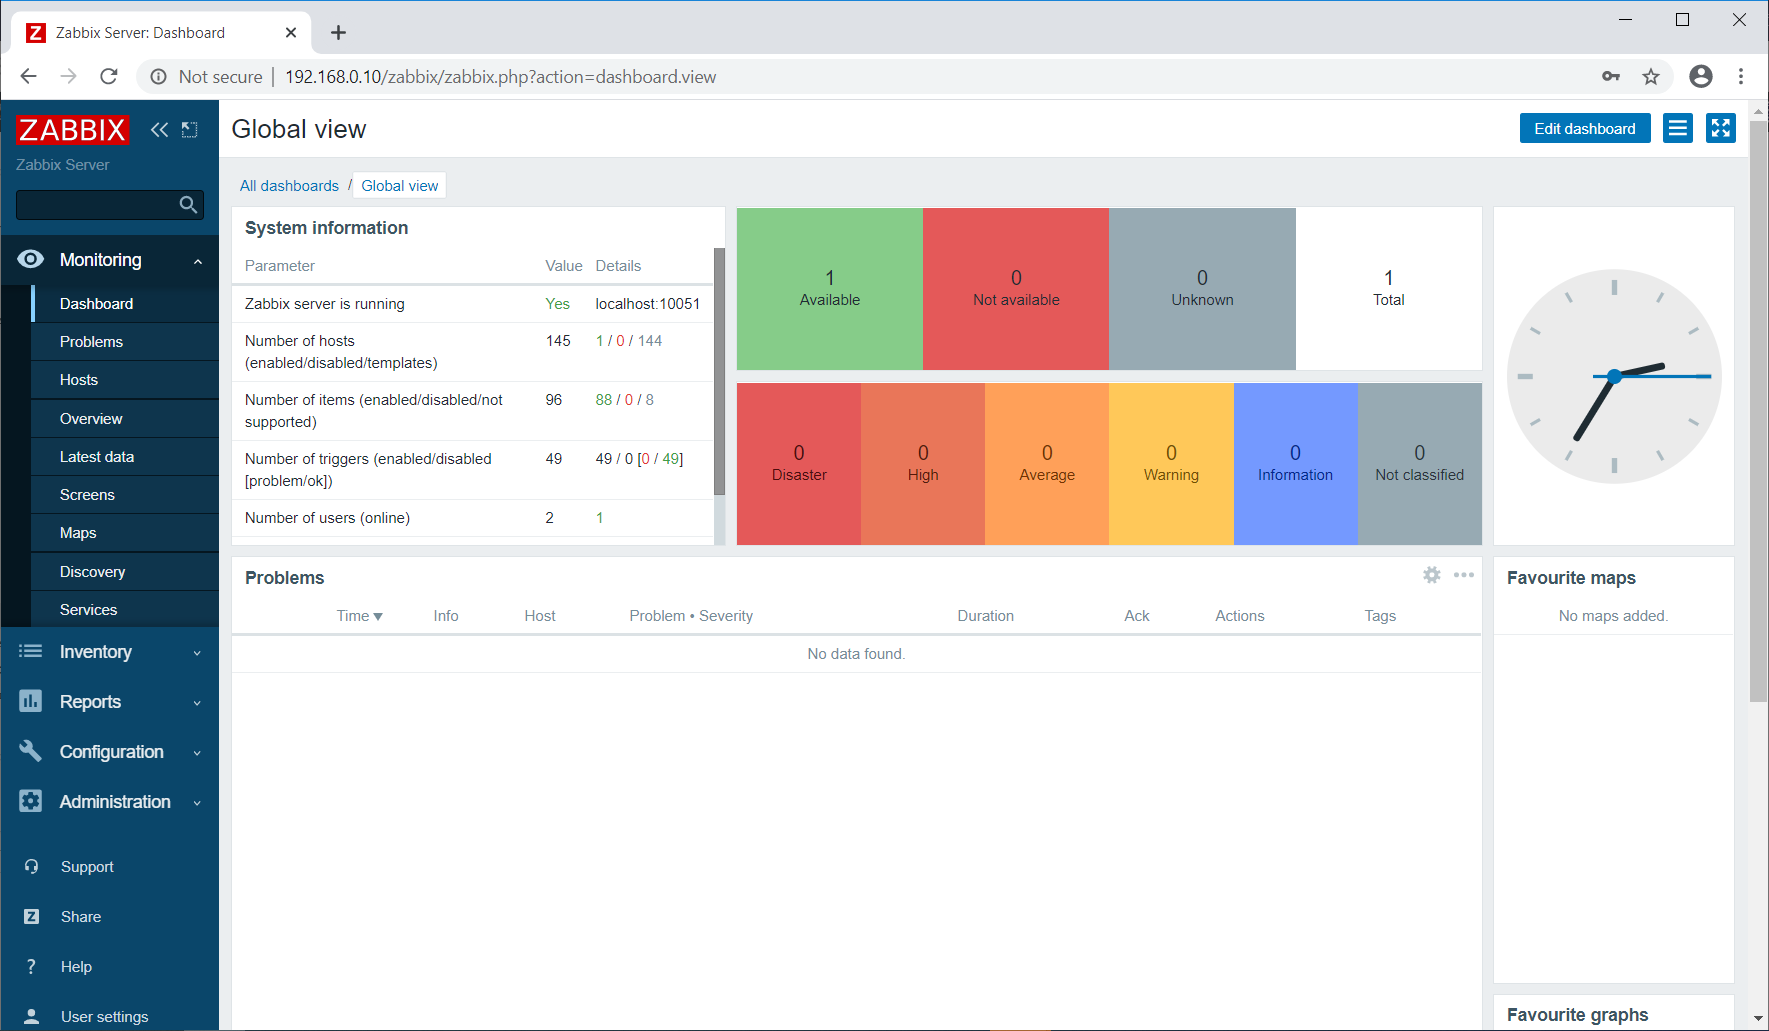Screen dimensions: 1769x1031
Task: Open Maps in Monitoring menu
Action: (x=125, y=533)
